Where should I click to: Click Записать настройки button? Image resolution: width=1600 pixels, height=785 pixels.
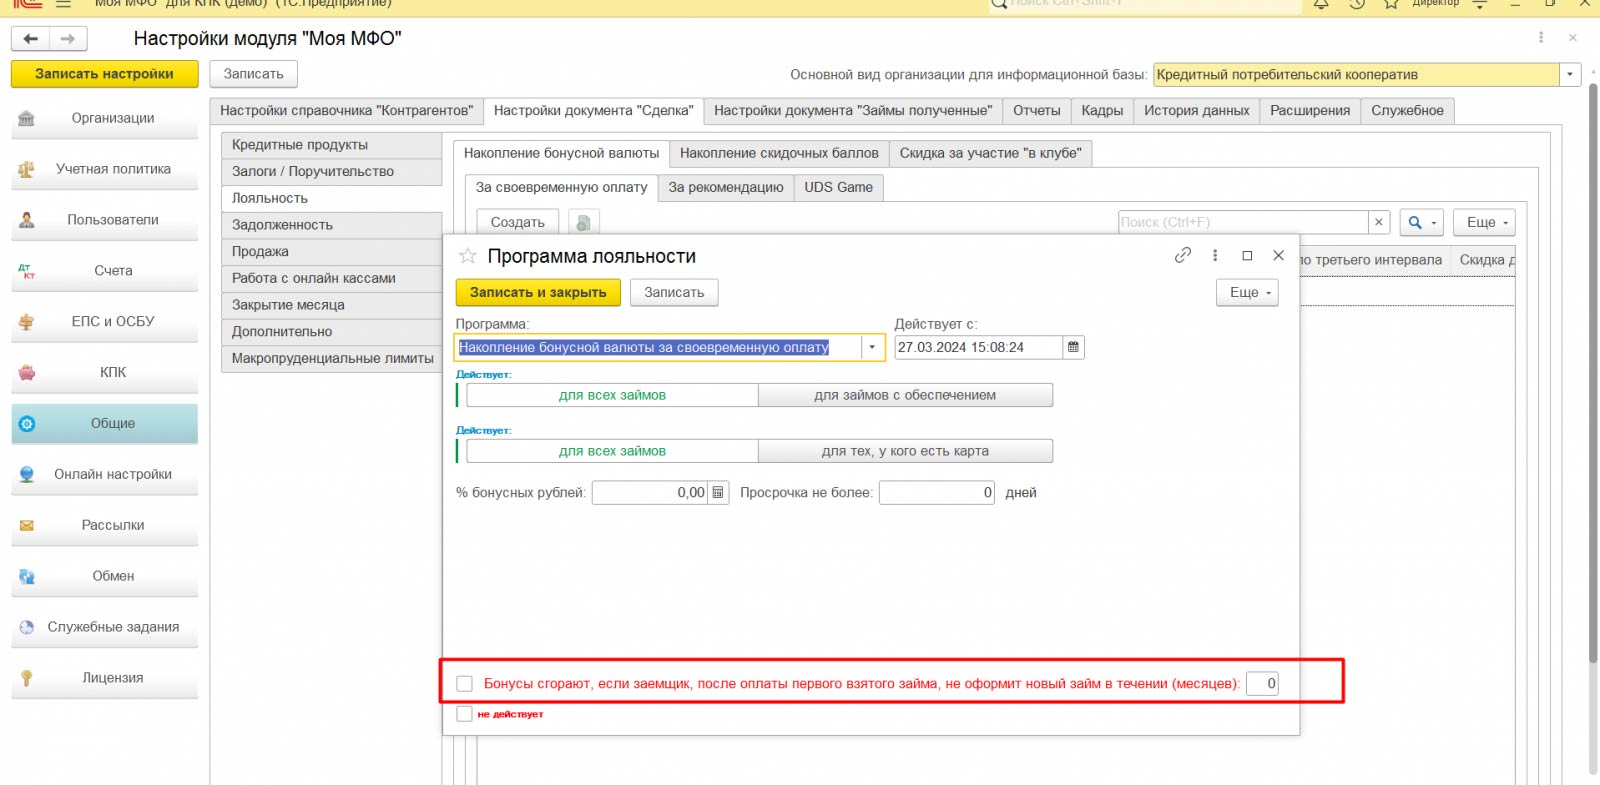point(105,74)
